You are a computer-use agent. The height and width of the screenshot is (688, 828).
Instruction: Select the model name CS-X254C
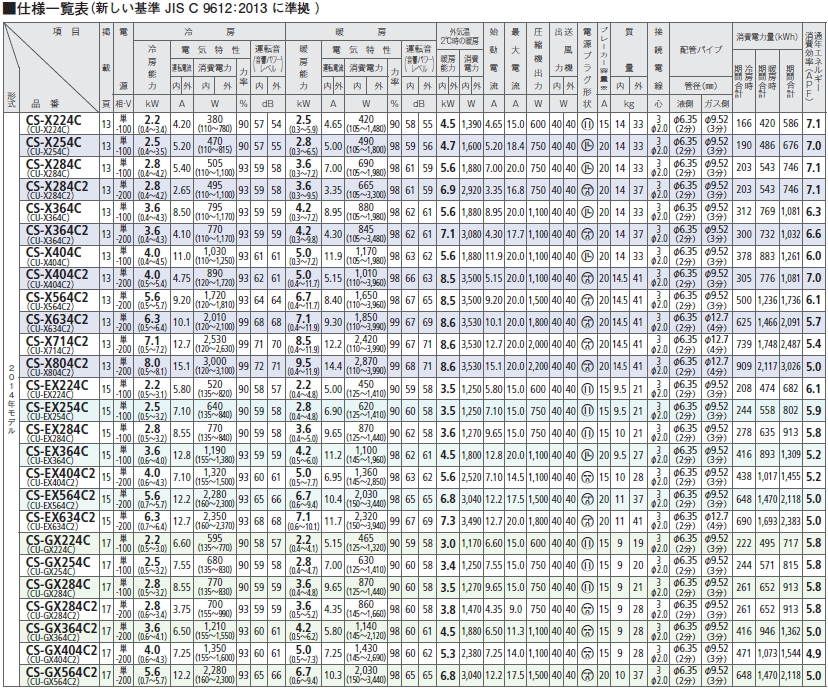tap(54, 143)
